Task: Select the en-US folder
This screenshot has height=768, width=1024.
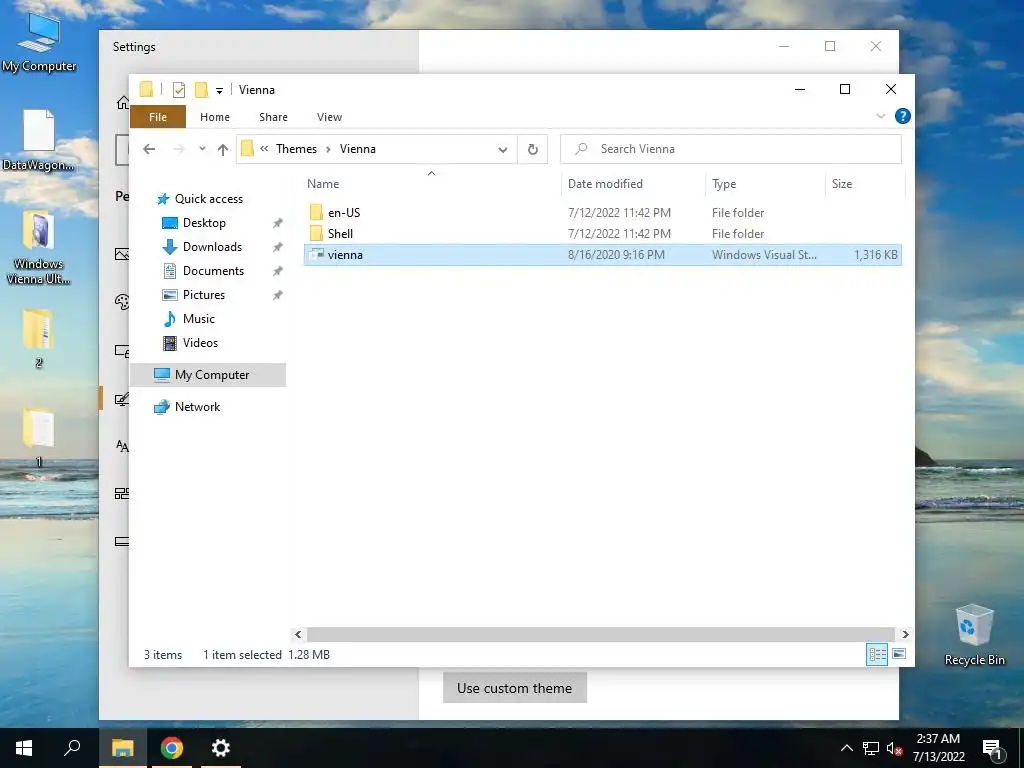Action: coord(602,213)
